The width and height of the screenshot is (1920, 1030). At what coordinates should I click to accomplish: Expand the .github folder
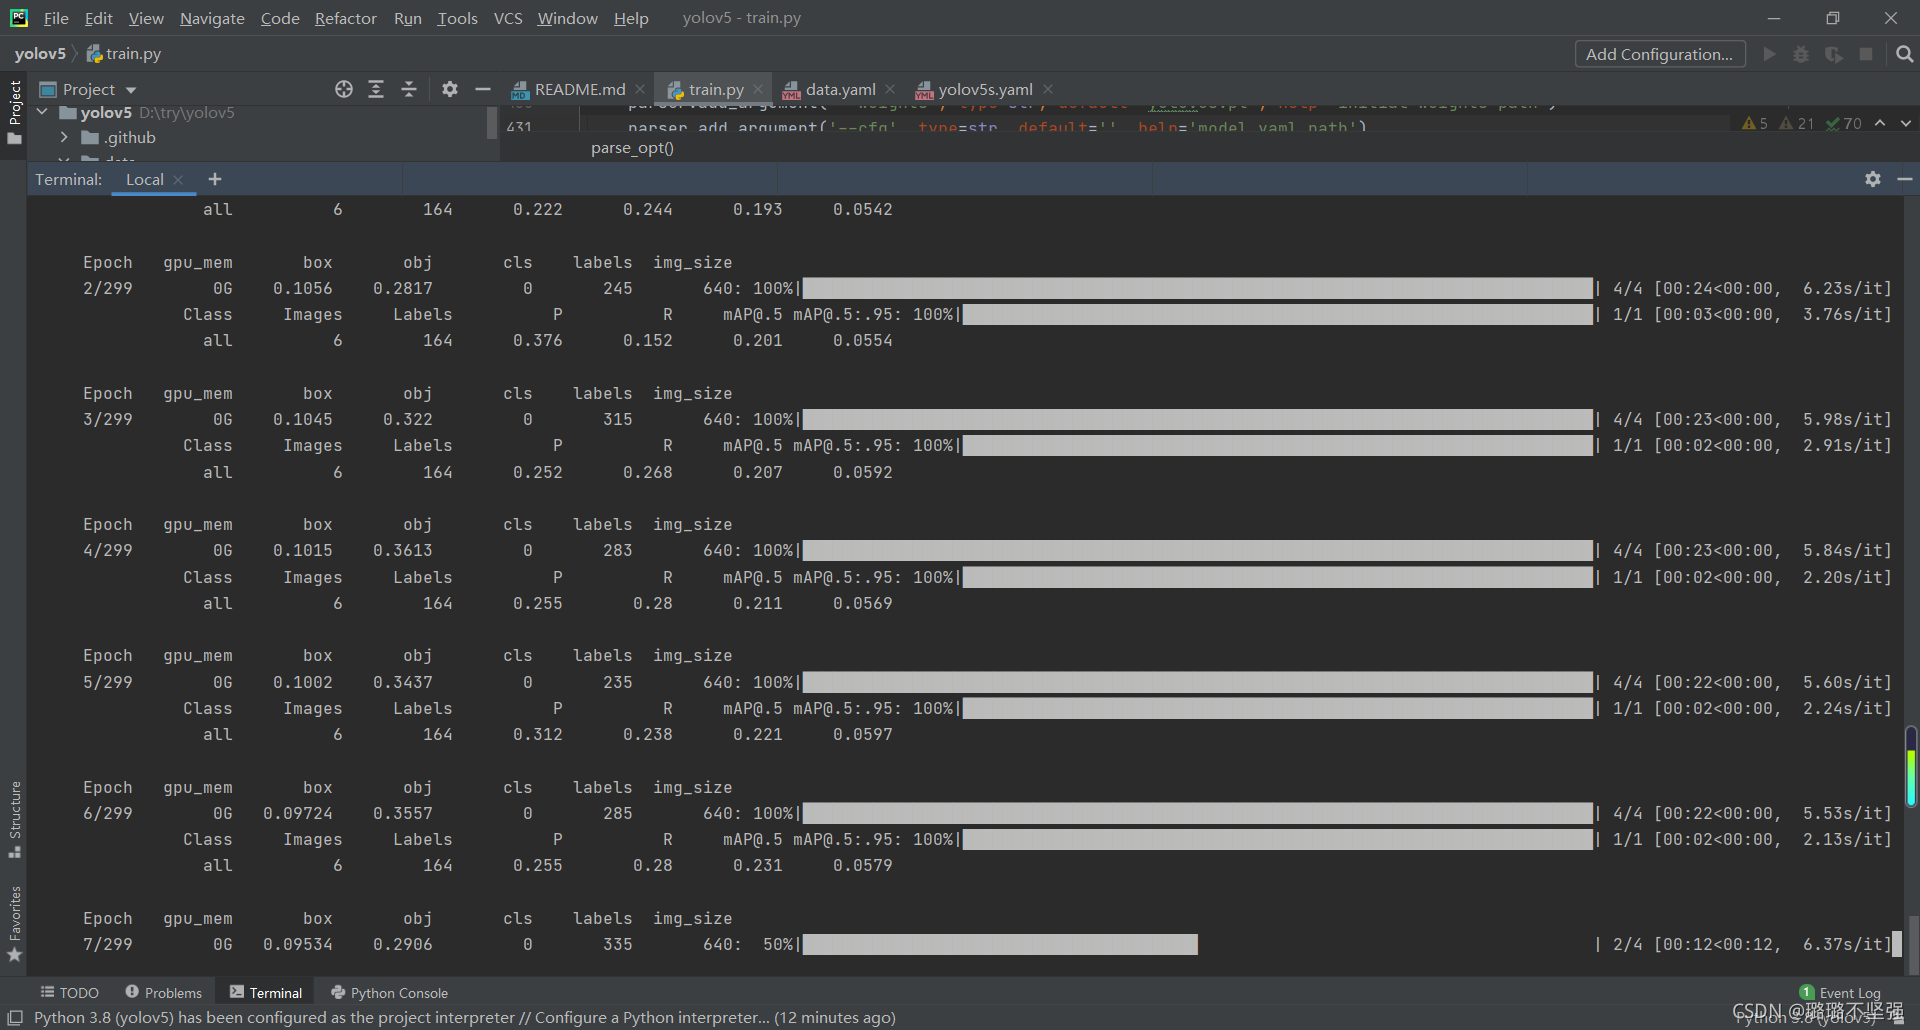(64, 138)
